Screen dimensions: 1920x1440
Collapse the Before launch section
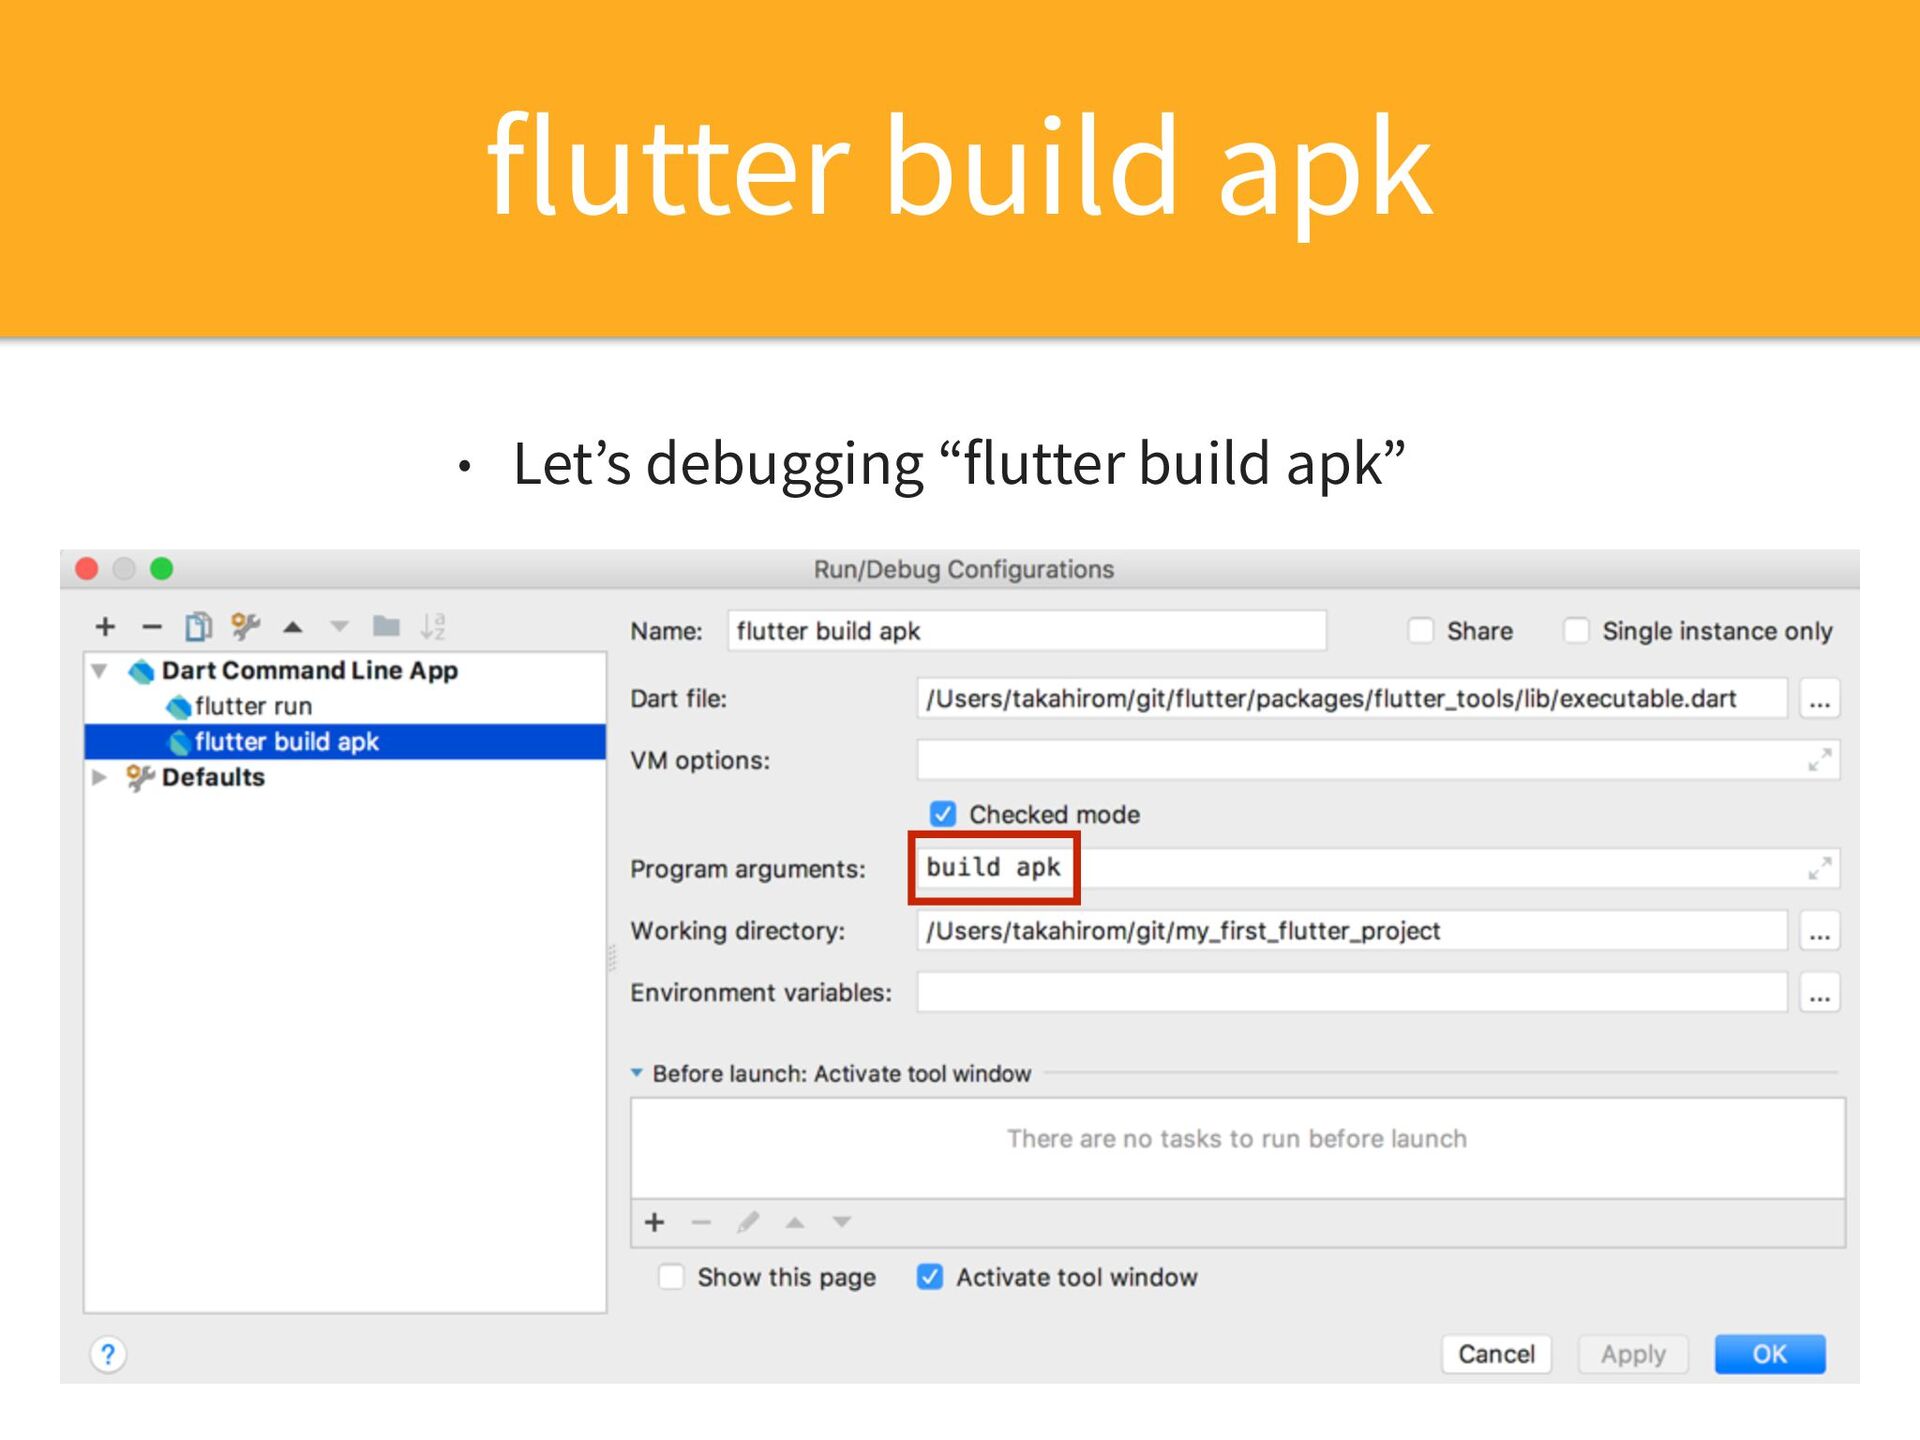pyautogui.click(x=637, y=1073)
